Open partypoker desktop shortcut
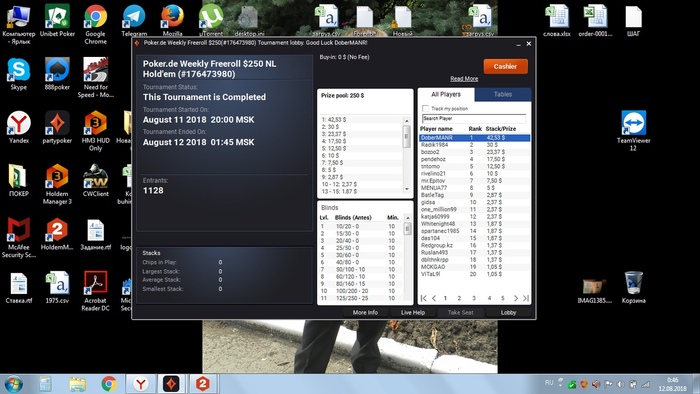Viewport: 700px width, 394px height. [57, 127]
